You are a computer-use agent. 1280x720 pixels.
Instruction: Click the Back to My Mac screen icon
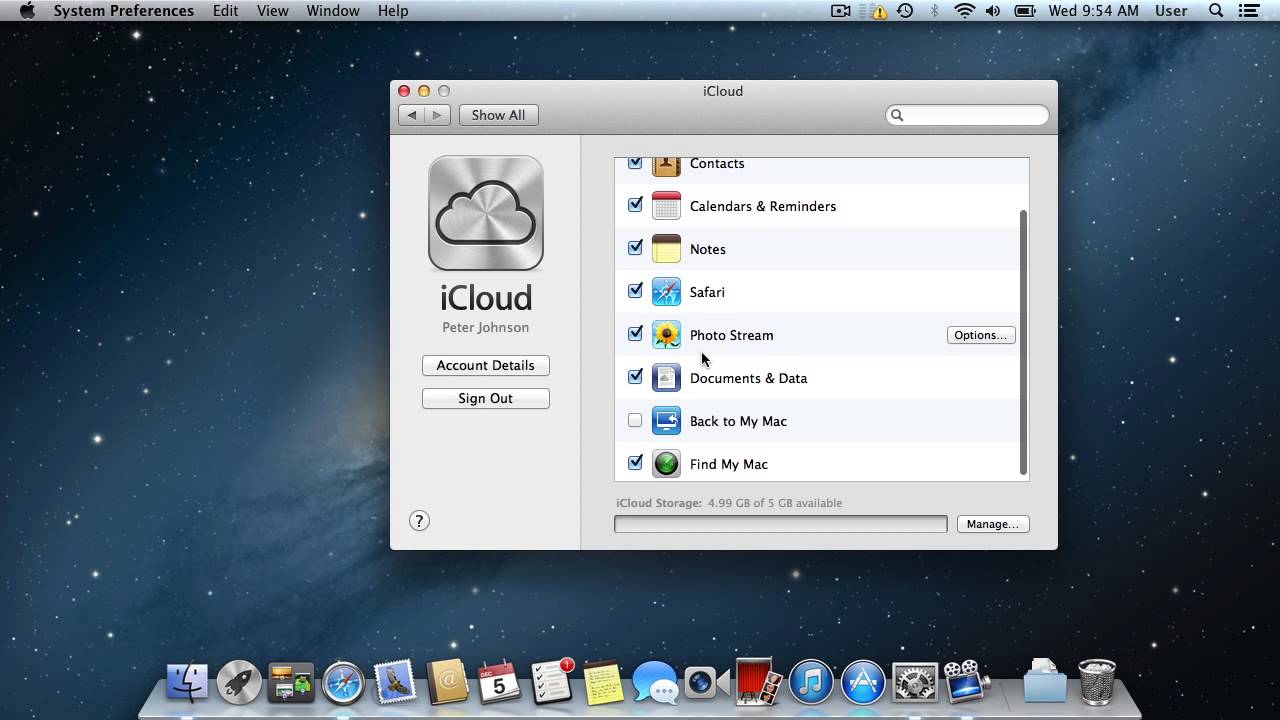666,421
